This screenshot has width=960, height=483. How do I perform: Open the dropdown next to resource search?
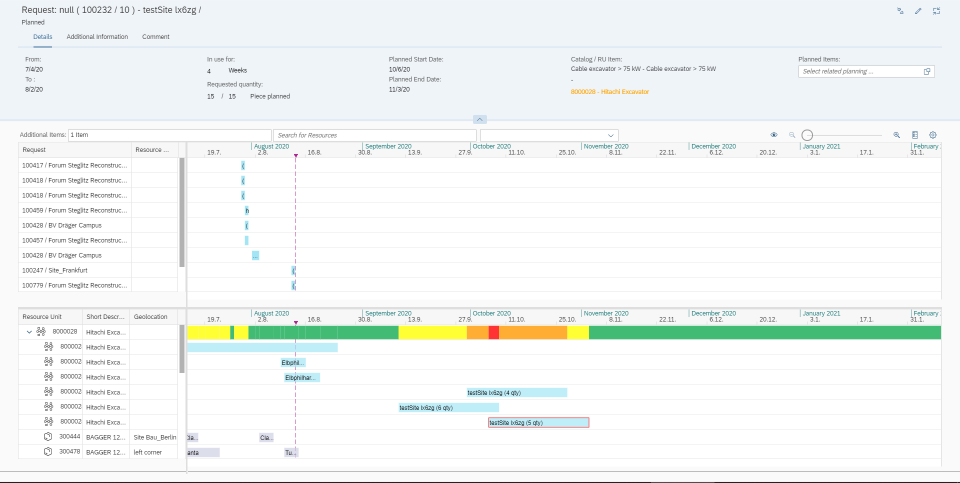pyautogui.click(x=611, y=135)
